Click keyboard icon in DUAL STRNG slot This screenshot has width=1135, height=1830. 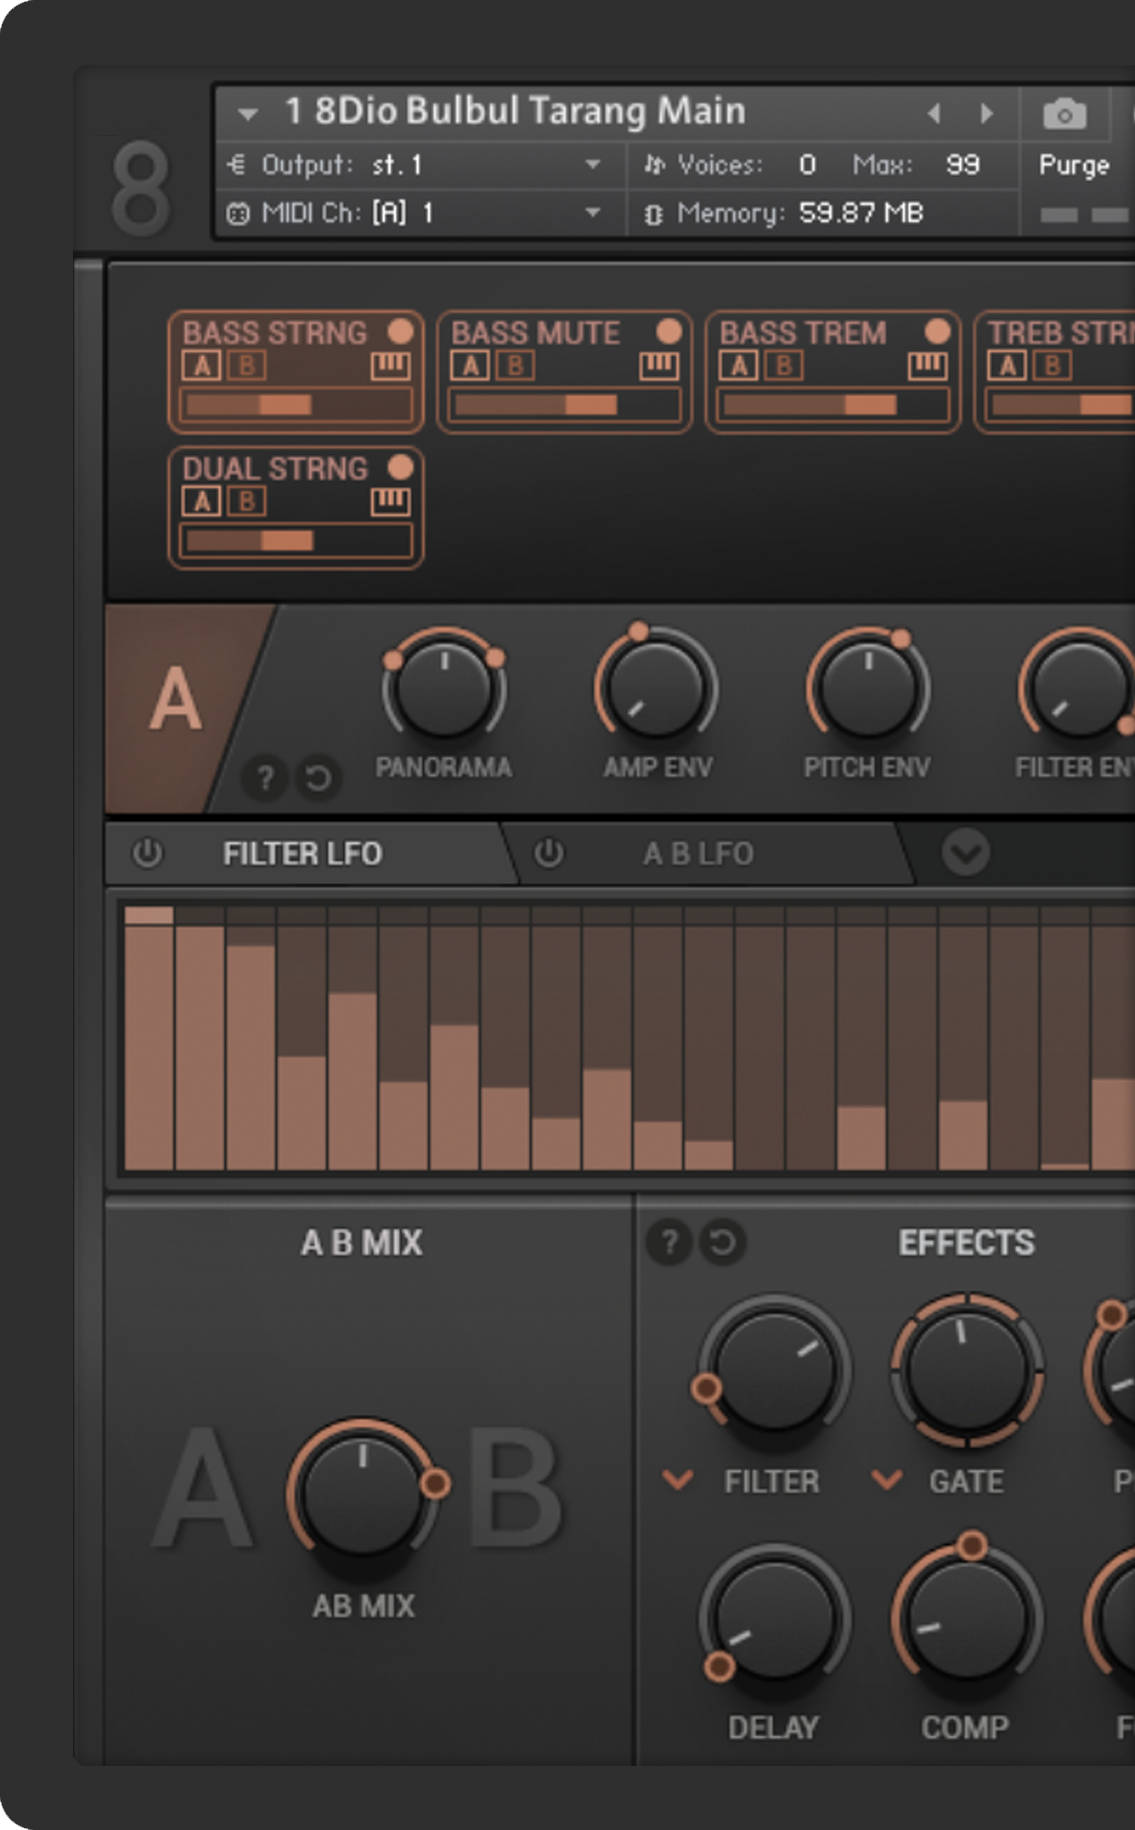(x=390, y=501)
